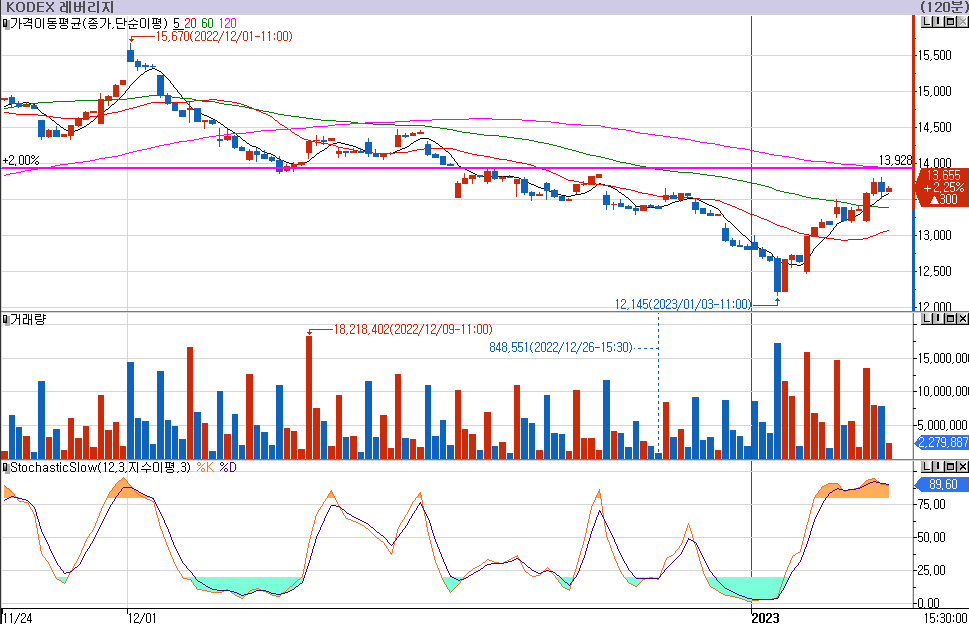Click the L button on StochasticSlow panel
Image resolution: width=969 pixels, height=624 pixels.
(x=926, y=466)
